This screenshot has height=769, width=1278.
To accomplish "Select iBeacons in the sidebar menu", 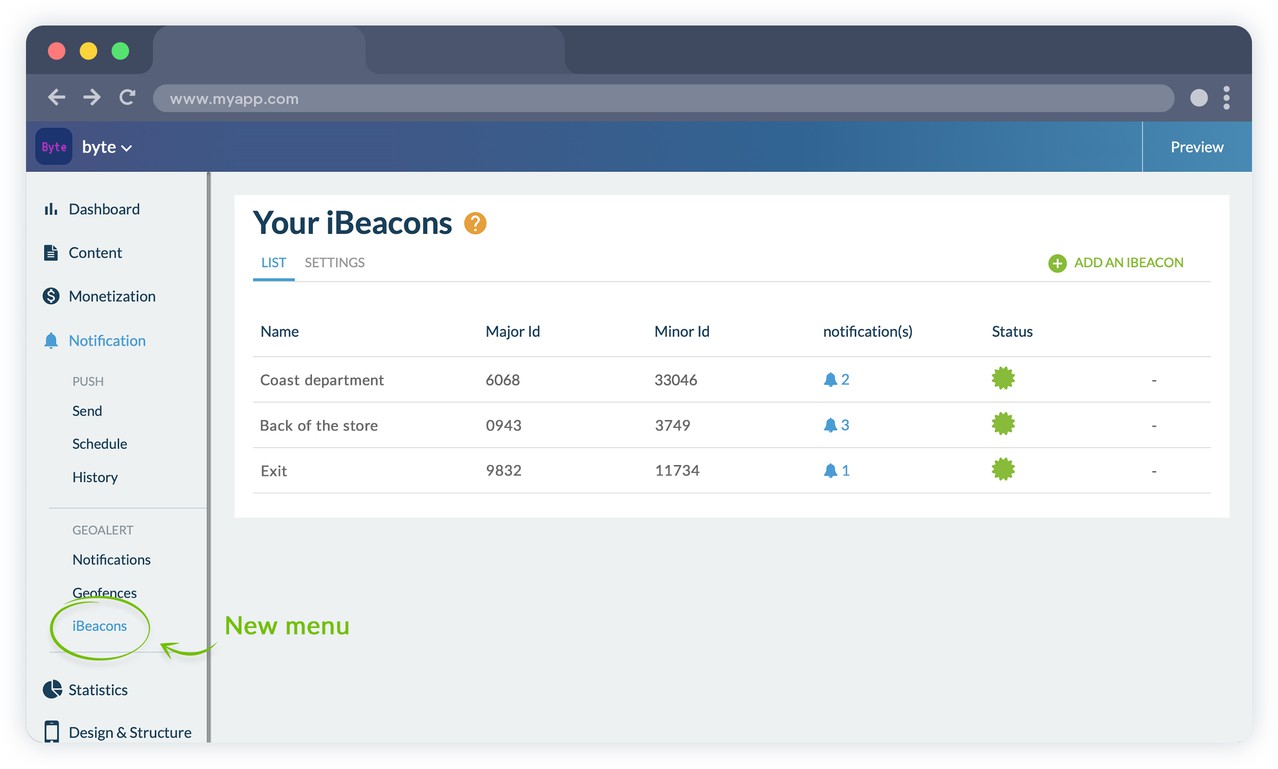I will (100, 626).
